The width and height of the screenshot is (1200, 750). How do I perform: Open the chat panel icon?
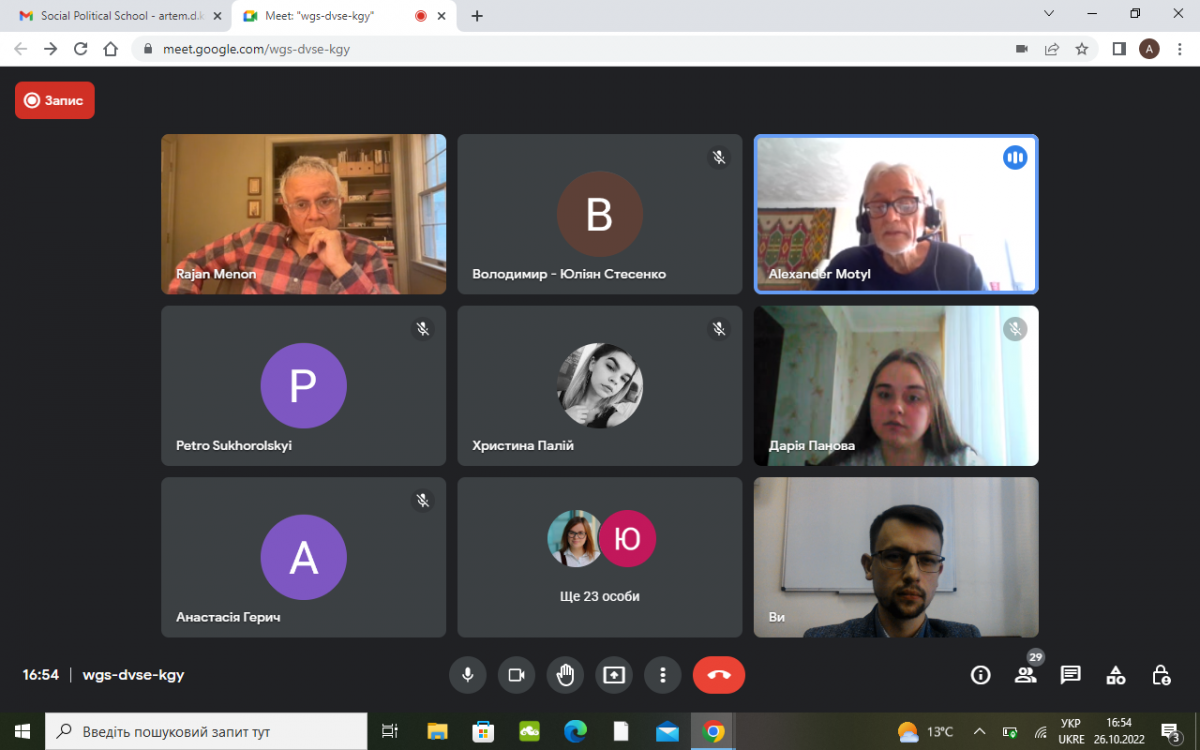1070,675
